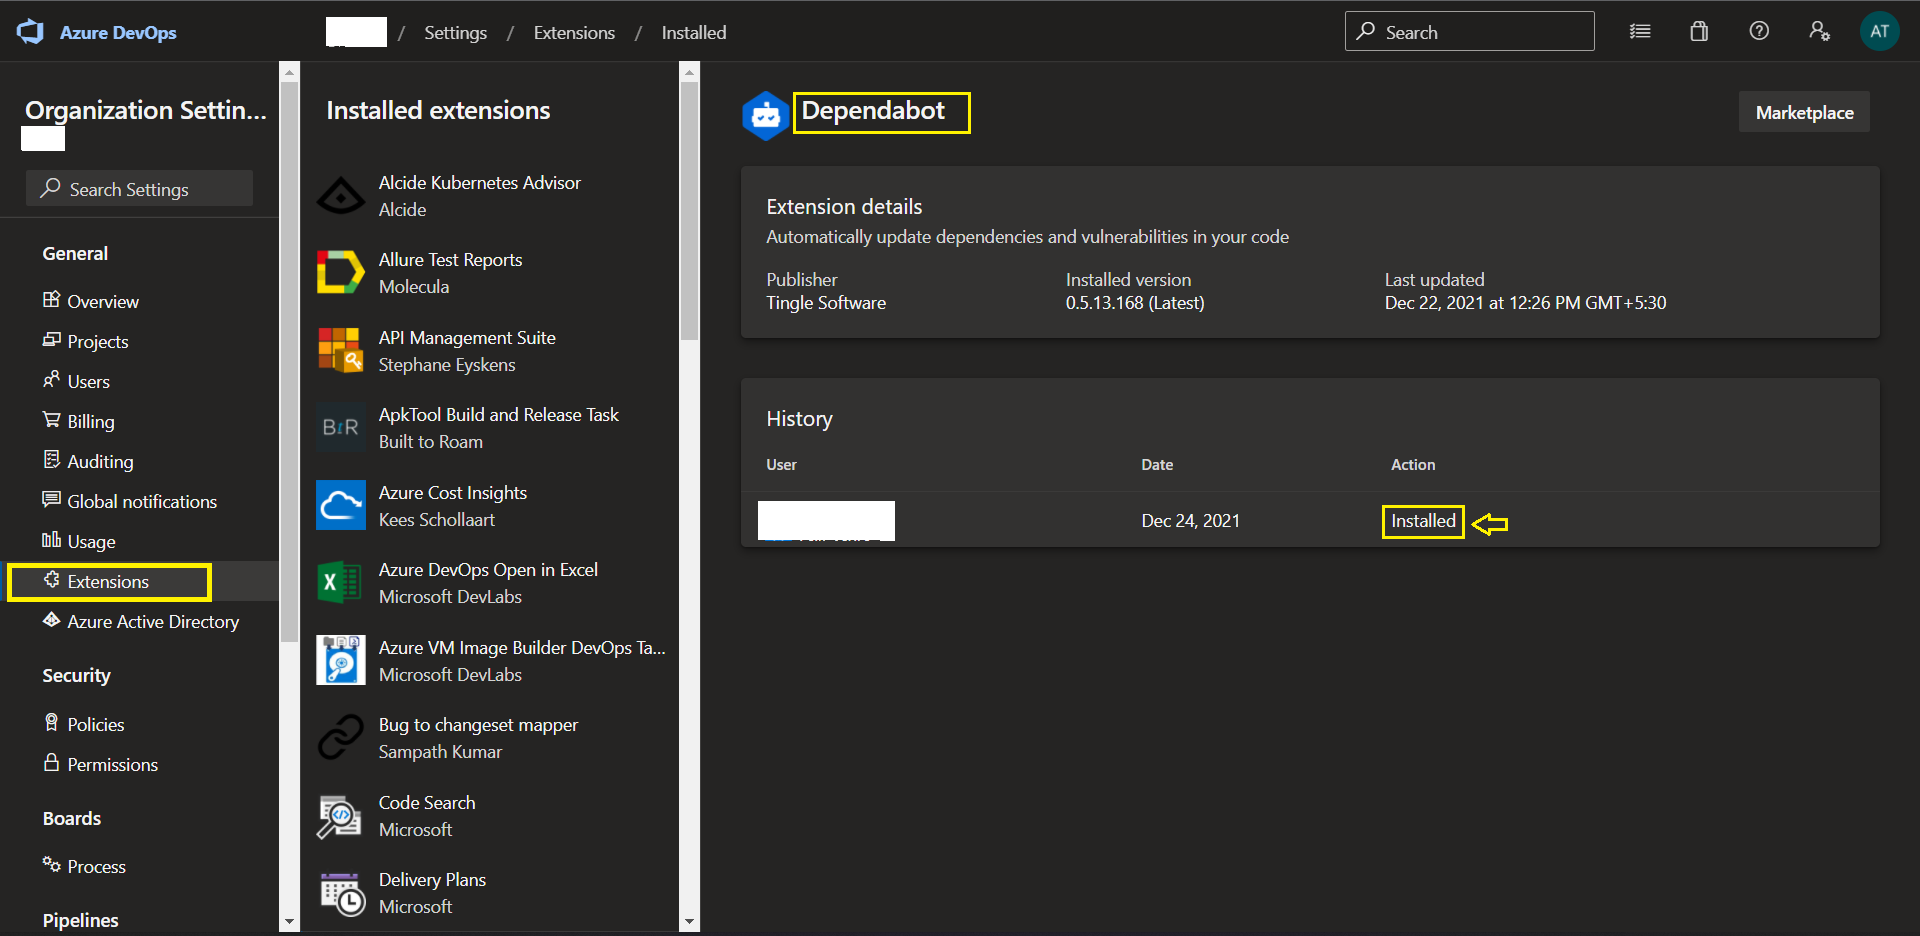Click the Extensions breadcrumb link
Image resolution: width=1920 pixels, height=936 pixels.
[x=574, y=33]
